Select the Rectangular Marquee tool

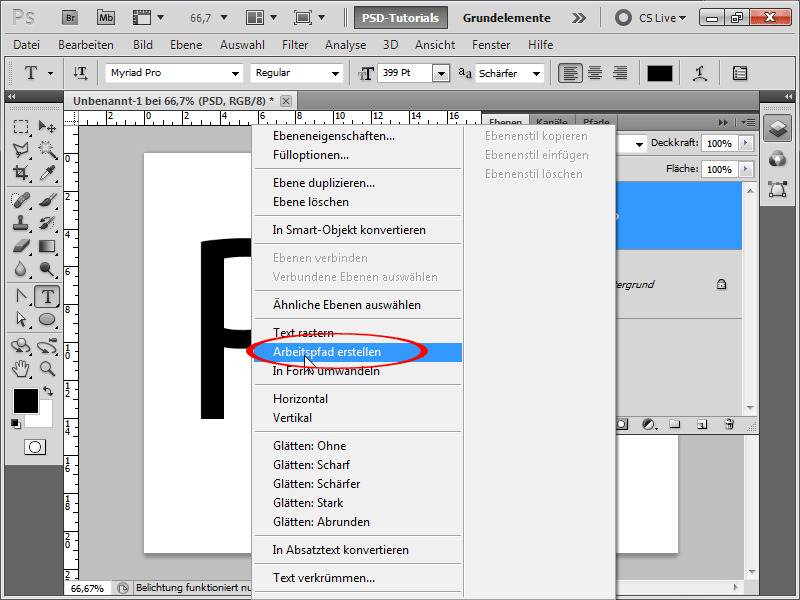pos(21,126)
